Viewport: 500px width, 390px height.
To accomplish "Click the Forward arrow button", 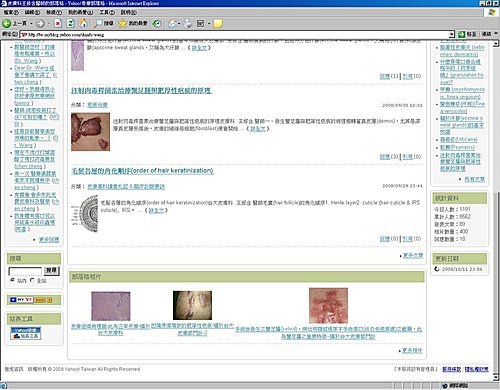I will tap(40, 24).
